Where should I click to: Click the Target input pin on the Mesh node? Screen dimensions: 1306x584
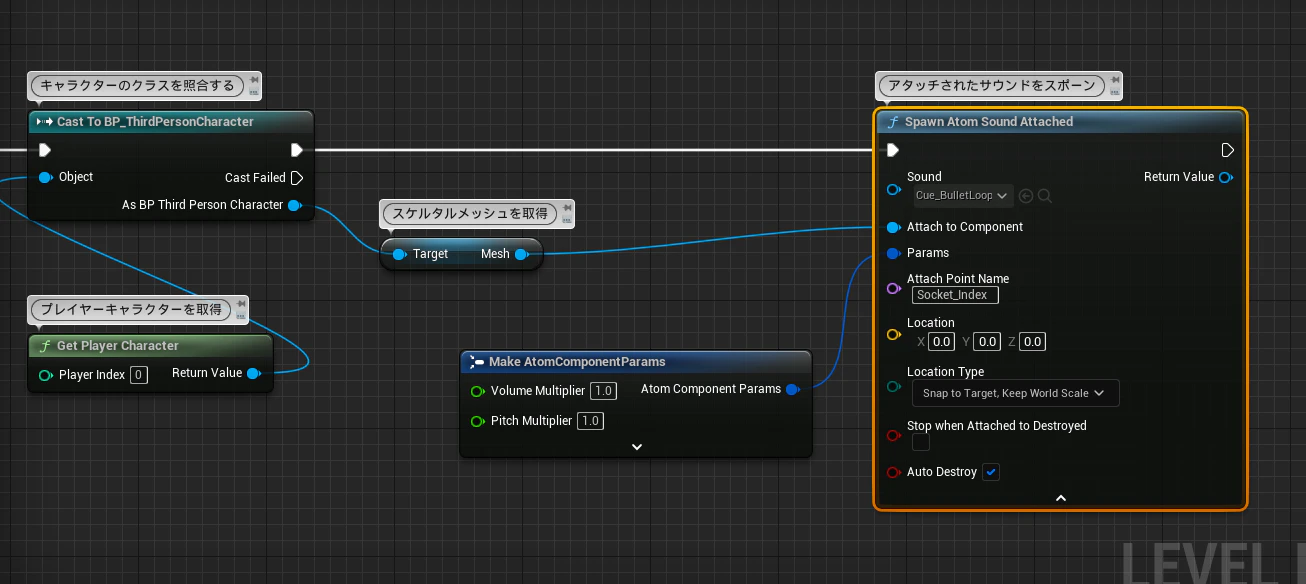click(x=399, y=254)
